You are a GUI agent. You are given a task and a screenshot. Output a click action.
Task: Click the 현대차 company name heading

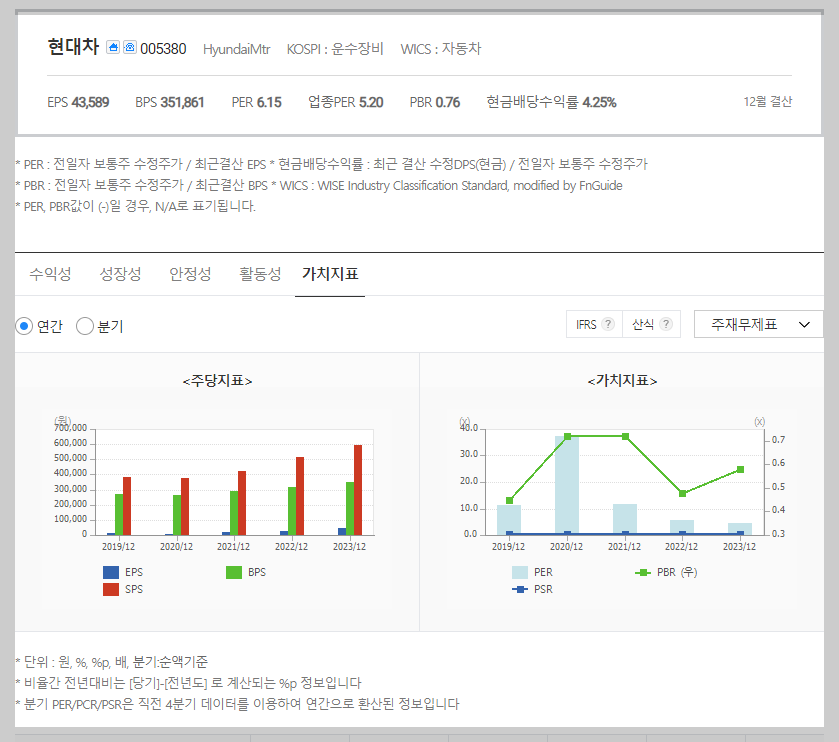(x=73, y=47)
